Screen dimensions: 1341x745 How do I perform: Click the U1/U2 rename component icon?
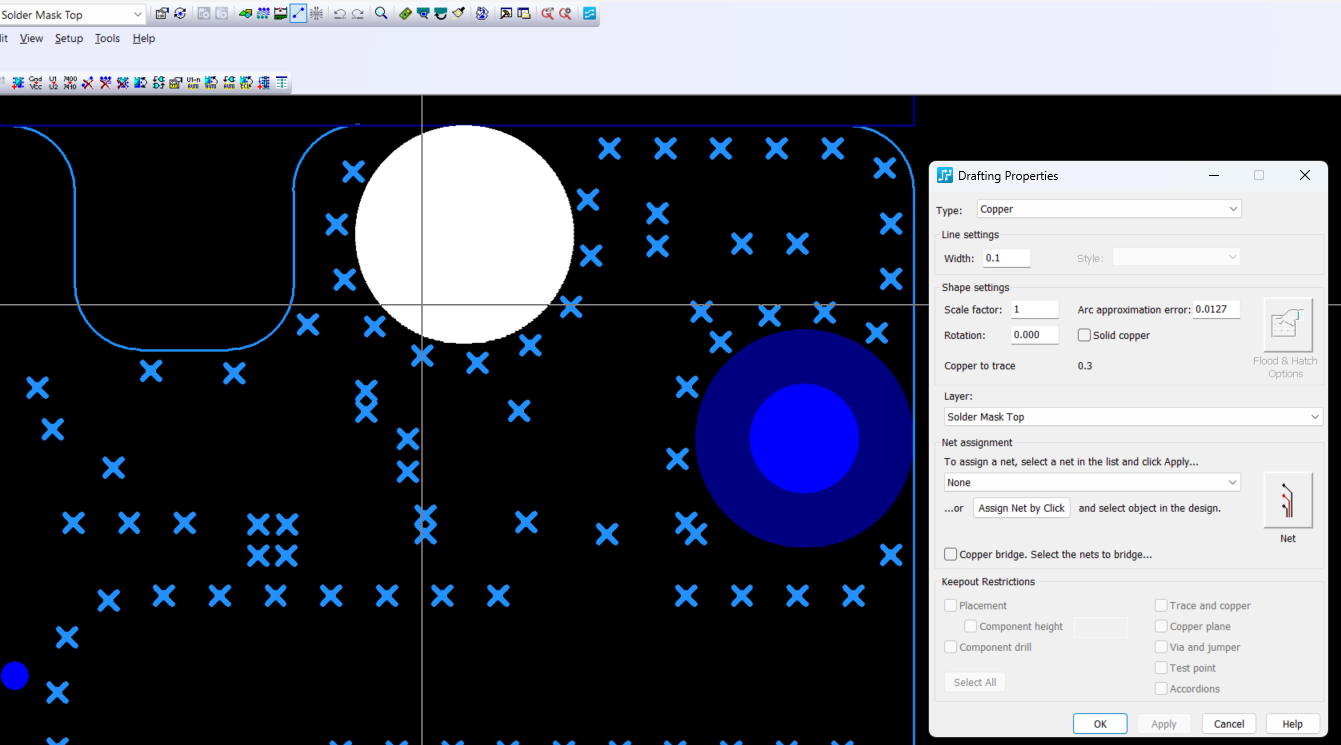pos(53,83)
